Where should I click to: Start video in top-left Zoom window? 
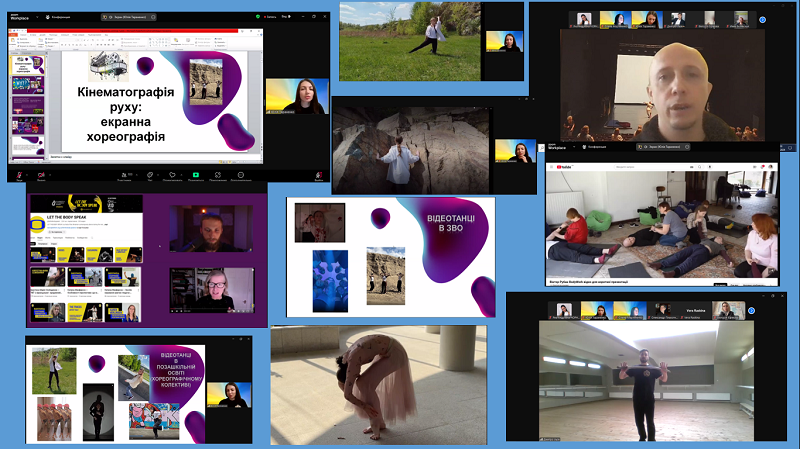41,176
